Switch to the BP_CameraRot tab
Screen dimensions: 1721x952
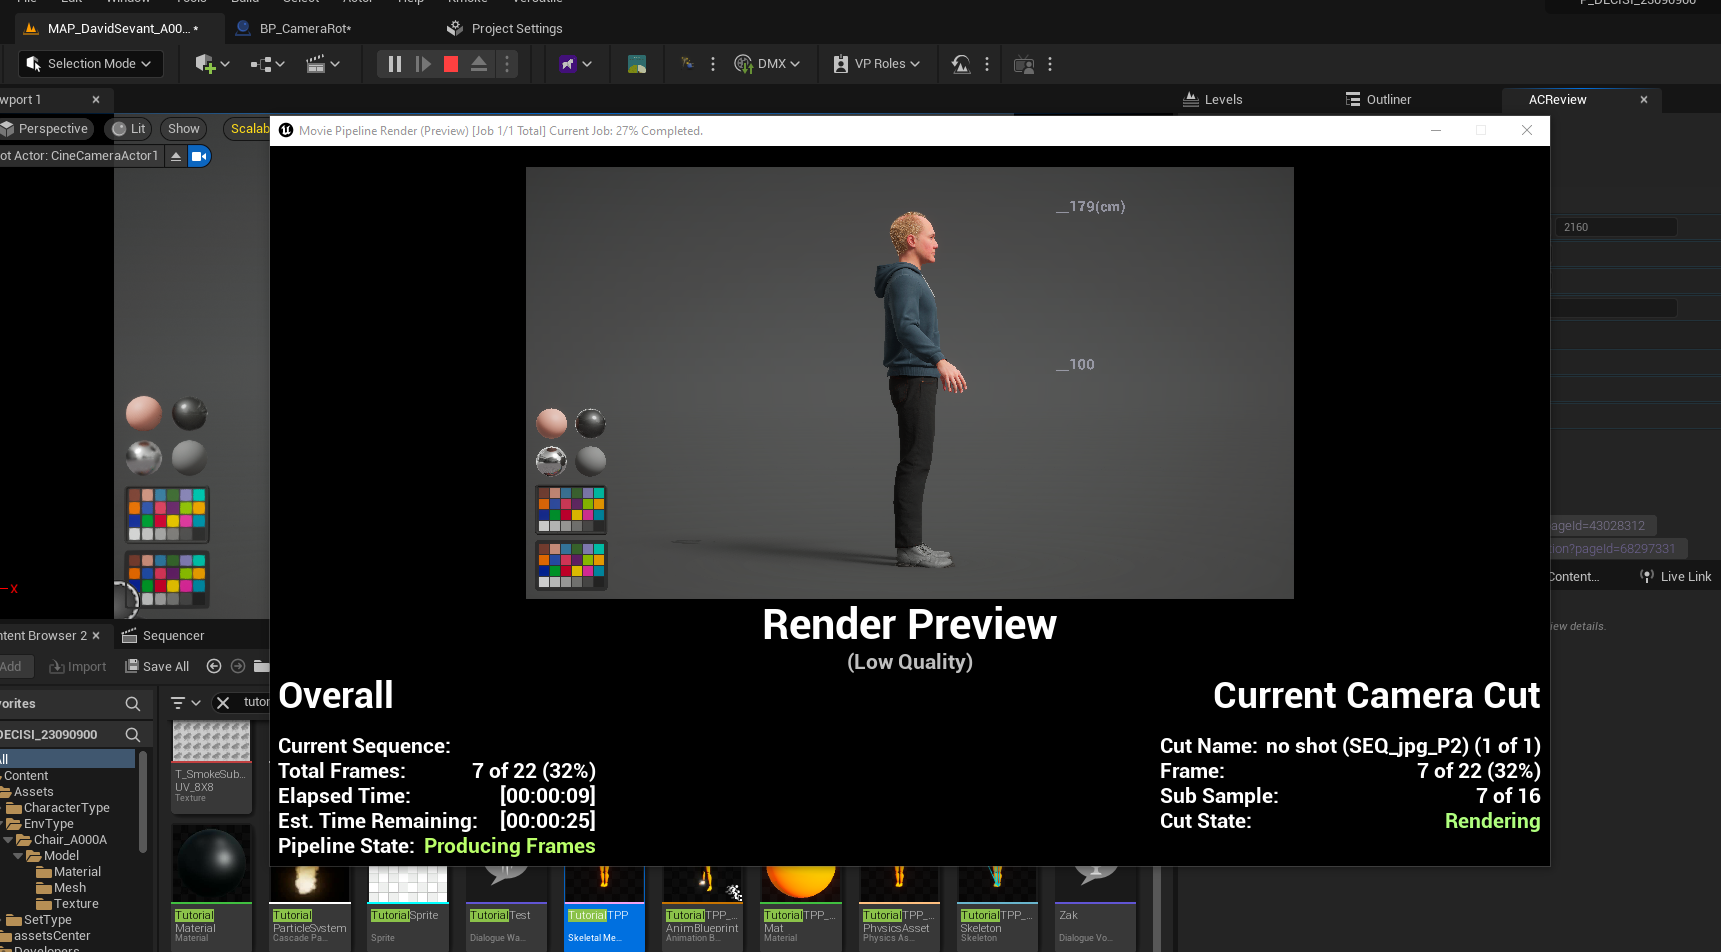pyautogui.click(x=305, y=29)
